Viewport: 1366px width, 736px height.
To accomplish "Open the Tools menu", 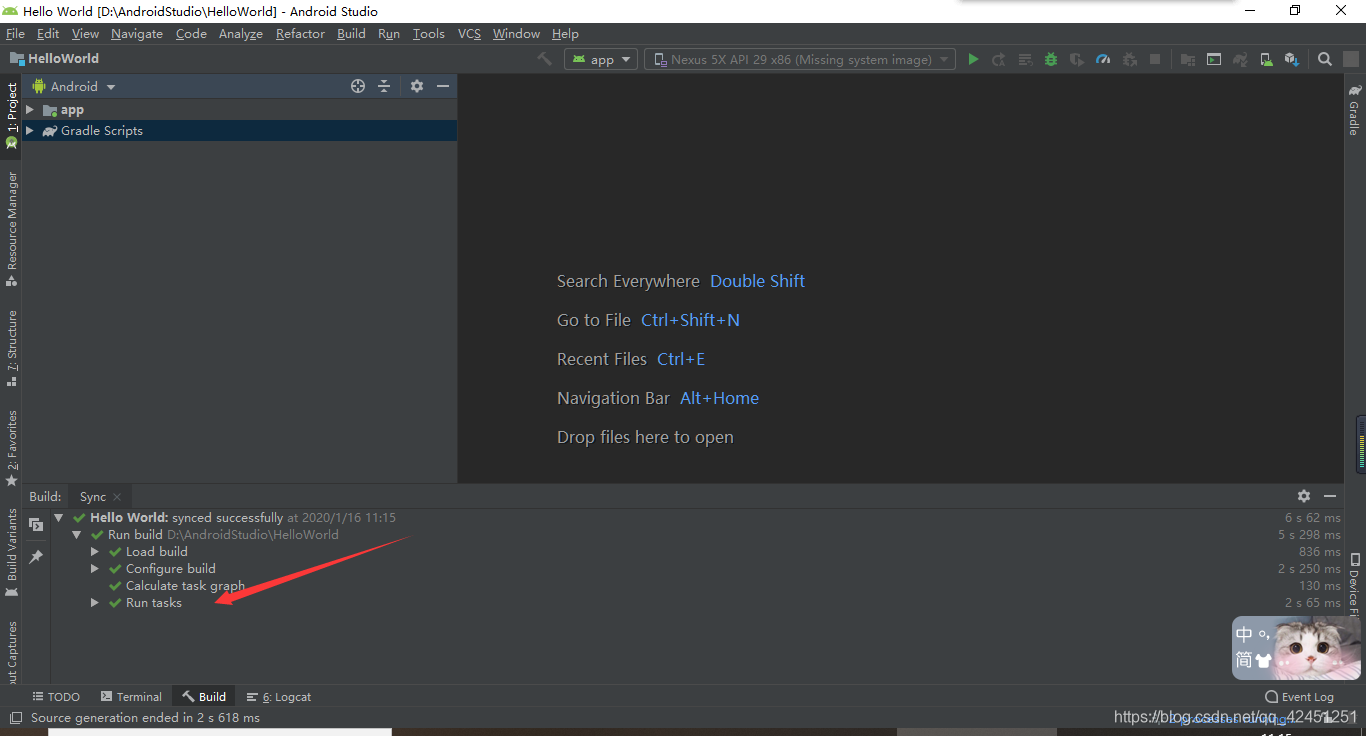I will [x=428, y=33].
